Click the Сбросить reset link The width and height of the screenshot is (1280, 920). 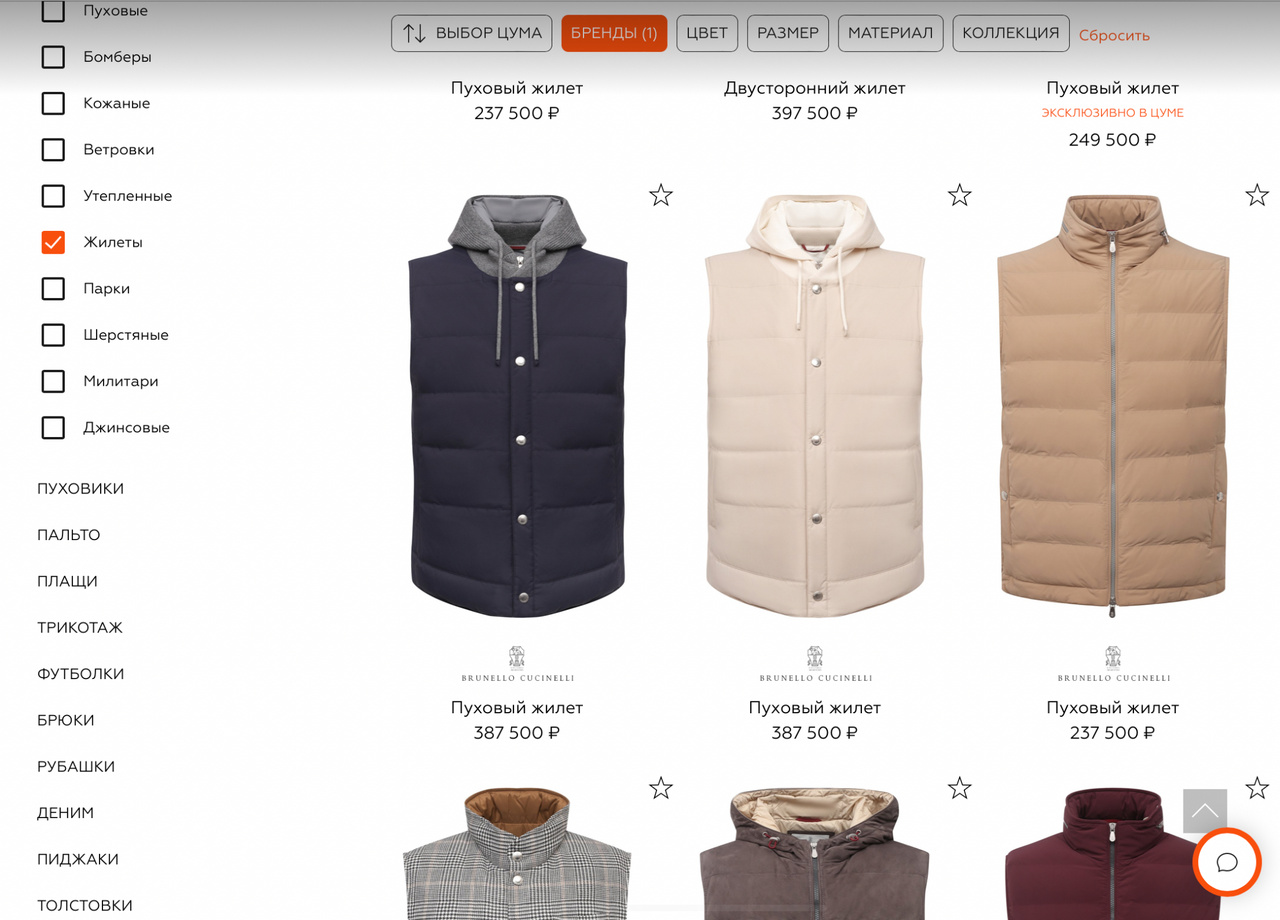click(x=1114, y=35)
